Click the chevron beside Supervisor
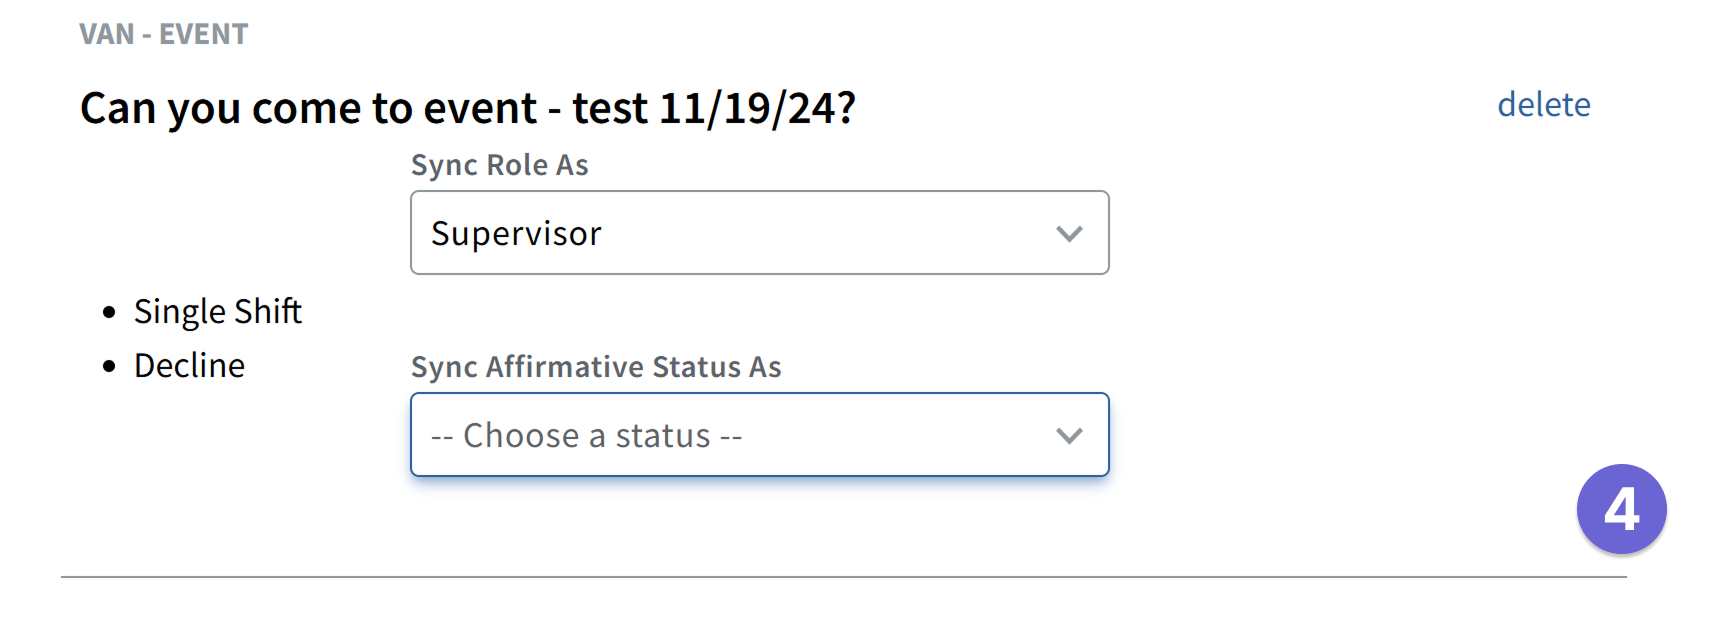This screenshot has width=1710, height=624. pos(1069,233)
